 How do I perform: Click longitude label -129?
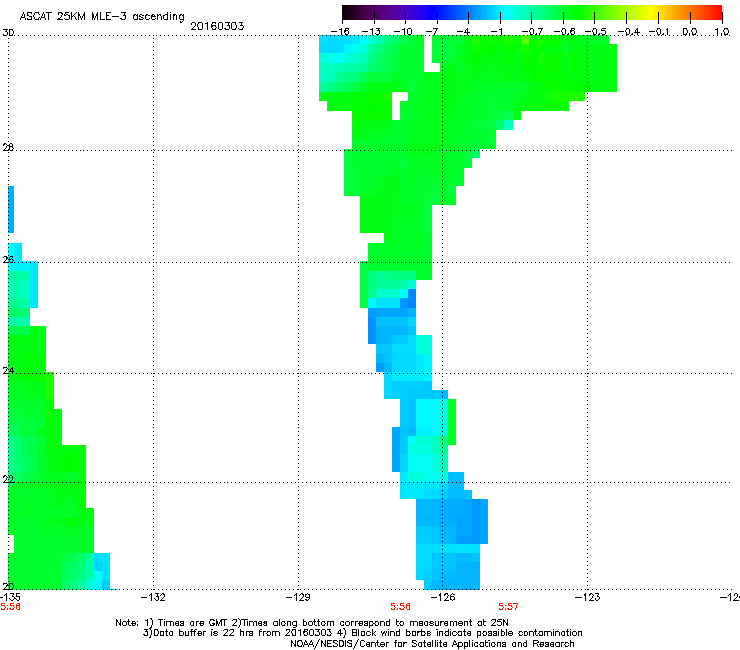298,597
